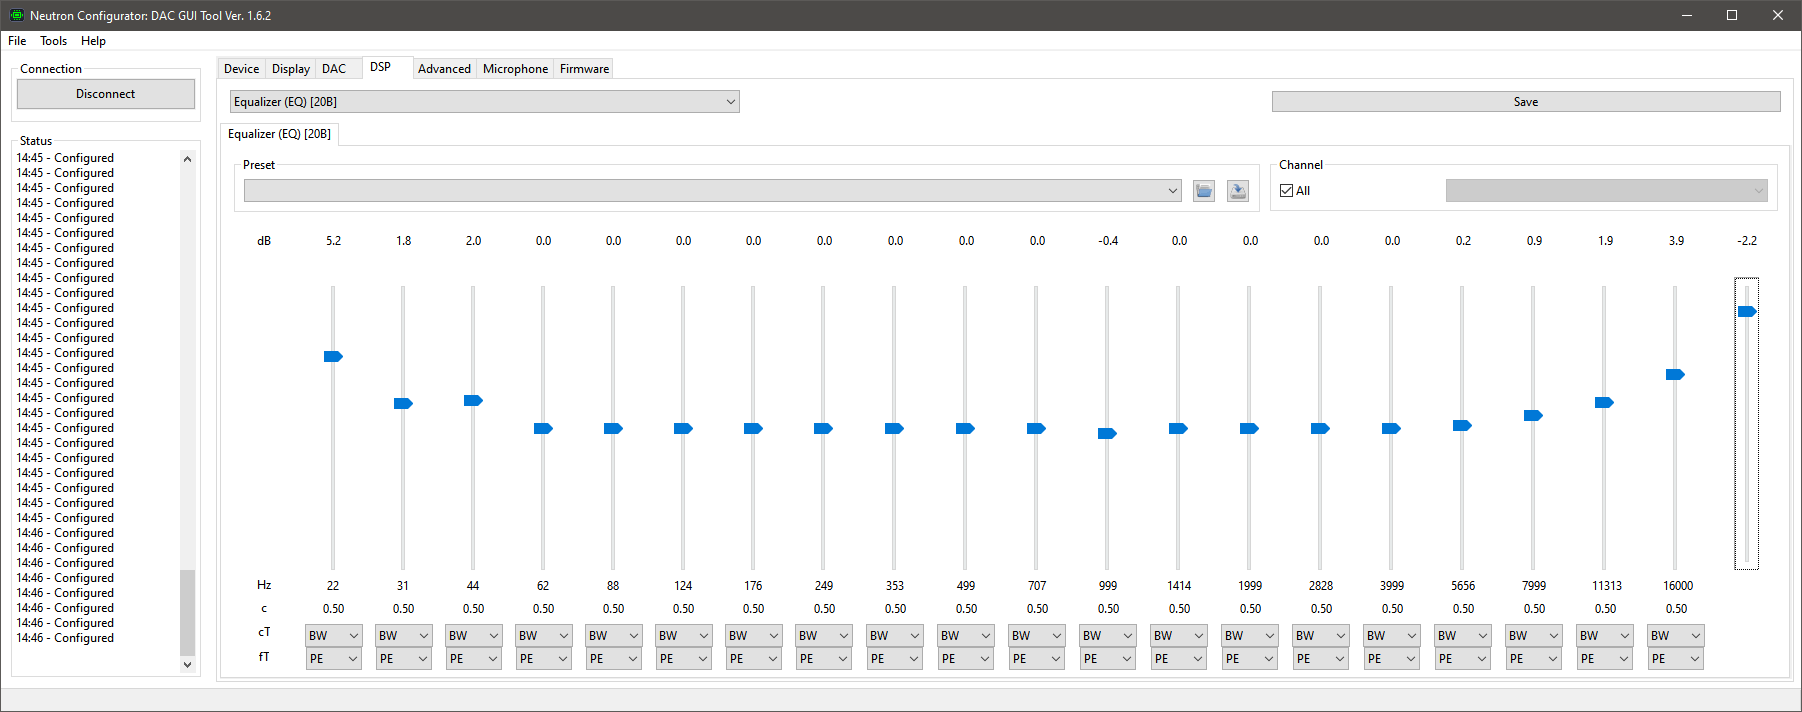Screen dimensions: 1802x712
Task: Click the open preset folder icon
Action: point(1203,191)
